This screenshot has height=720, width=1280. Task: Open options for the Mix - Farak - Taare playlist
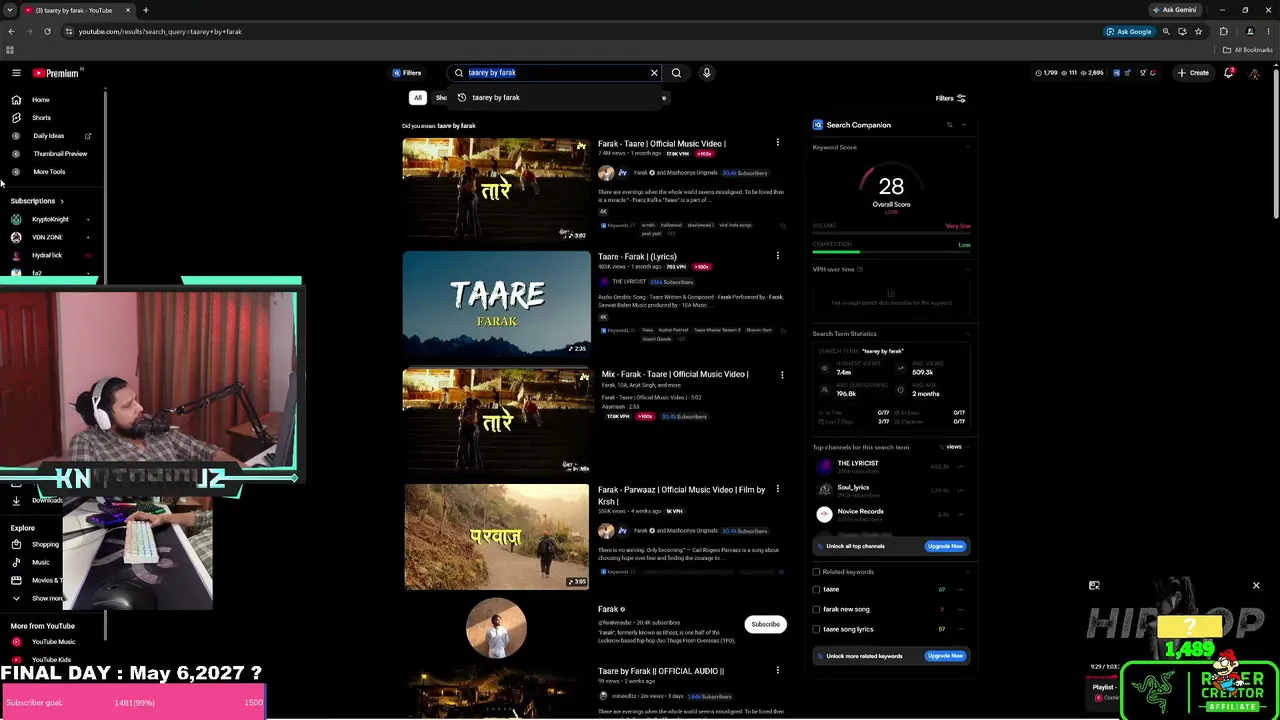coord(782,375)
